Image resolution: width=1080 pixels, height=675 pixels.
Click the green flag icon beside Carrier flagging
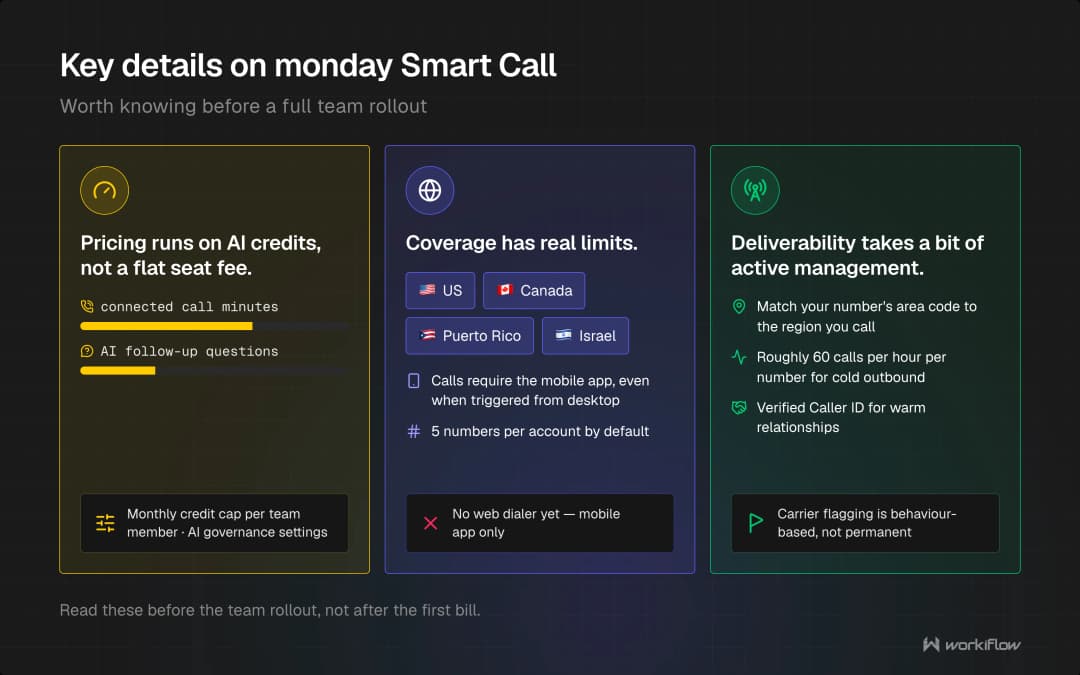(756, 523)
